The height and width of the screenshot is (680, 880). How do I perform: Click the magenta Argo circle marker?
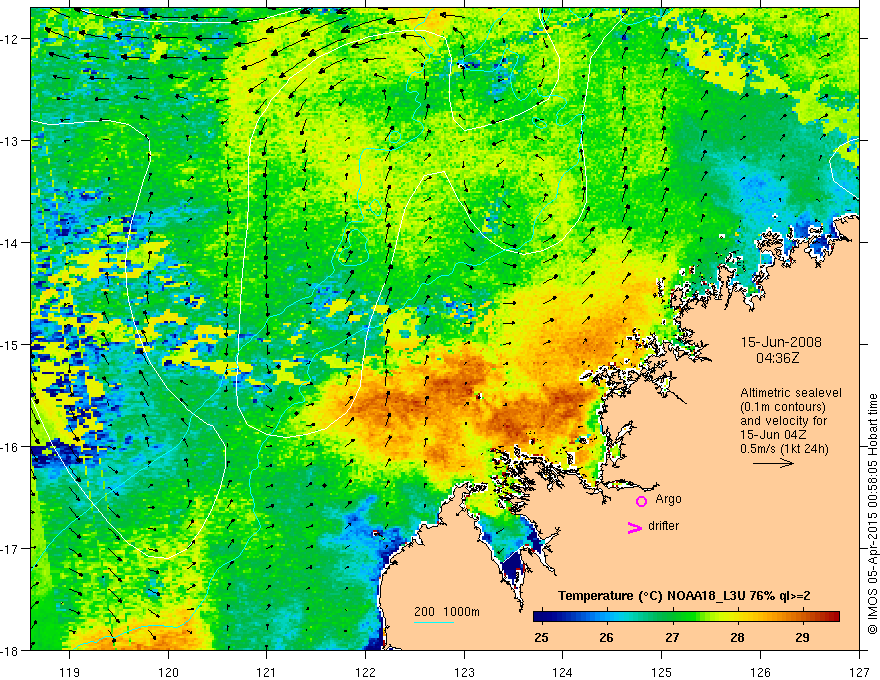click(x=641, y=501)
